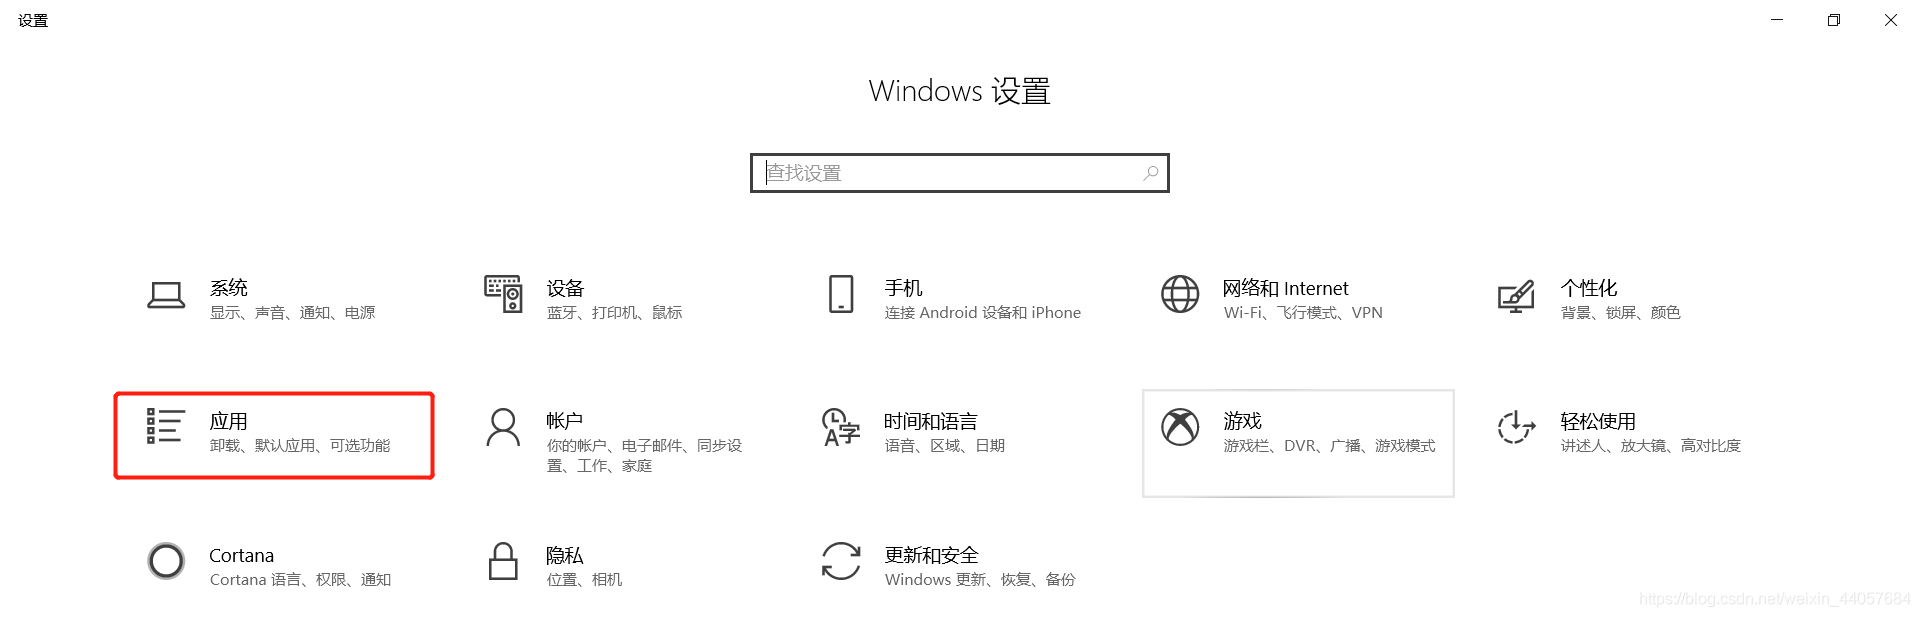Click the 设备 keyboard and speaker icon
Image resolution: width=1920 pixels, height=617 pixels.
click(x=503, y=294)
